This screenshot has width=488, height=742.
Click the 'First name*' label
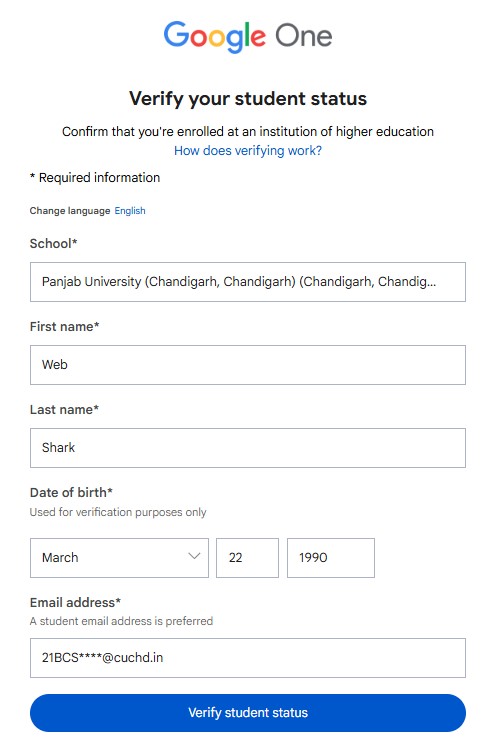click(64, 327)
